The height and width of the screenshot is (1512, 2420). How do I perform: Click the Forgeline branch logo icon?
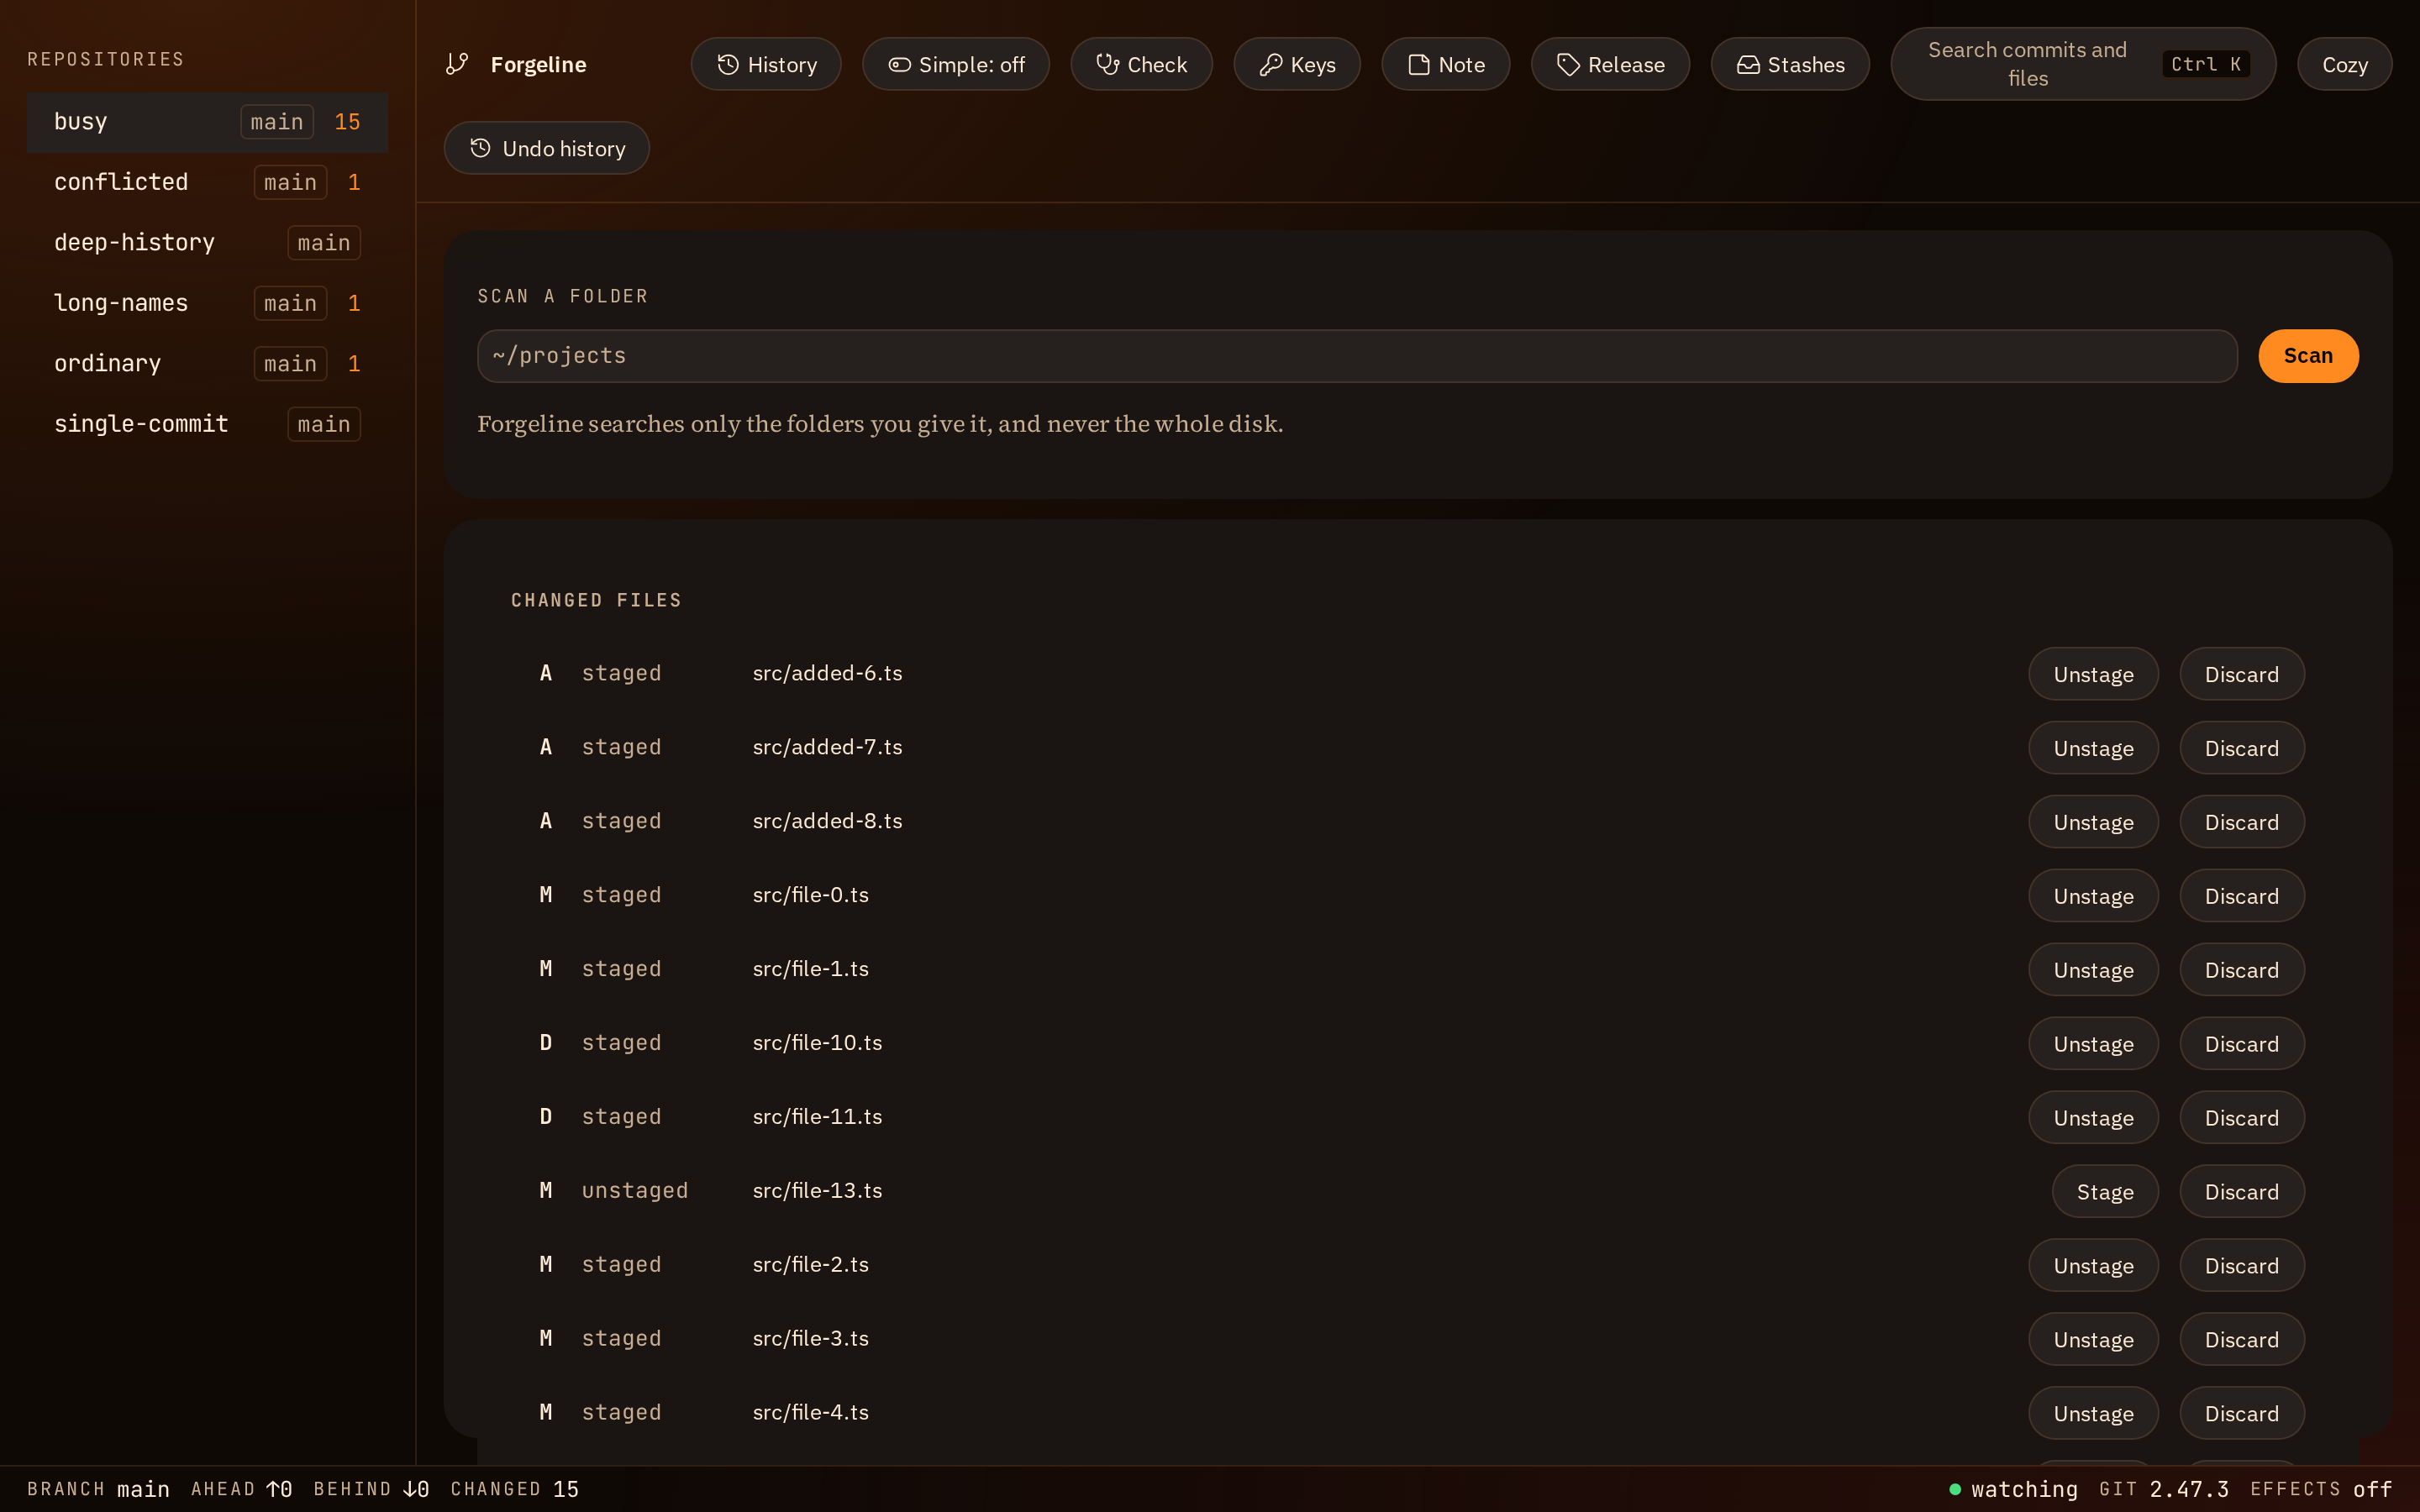click(x=457, y=64)
